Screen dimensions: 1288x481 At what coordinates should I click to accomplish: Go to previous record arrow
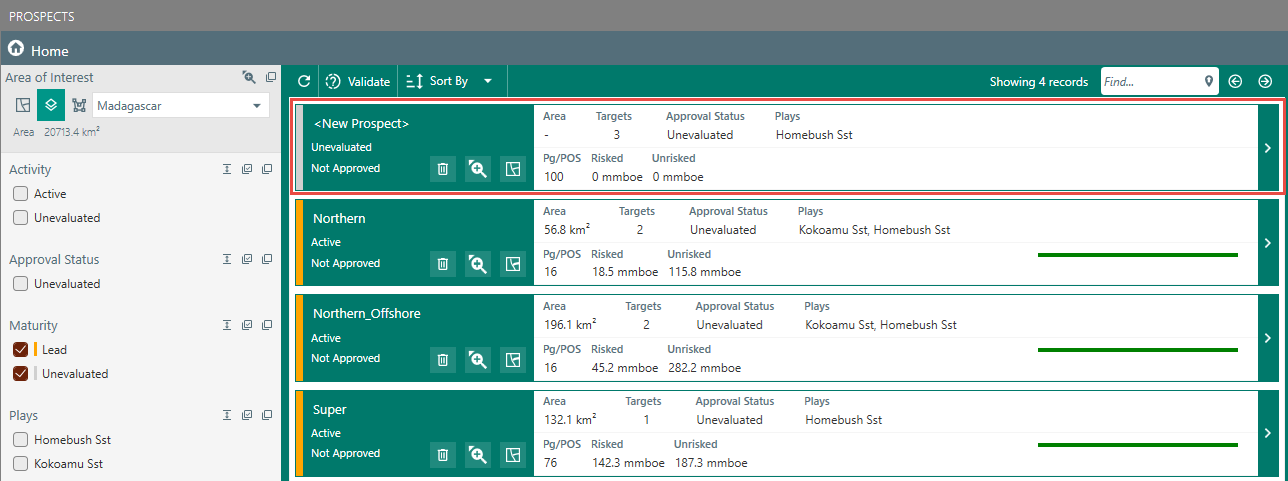[x=1236, y=81]
